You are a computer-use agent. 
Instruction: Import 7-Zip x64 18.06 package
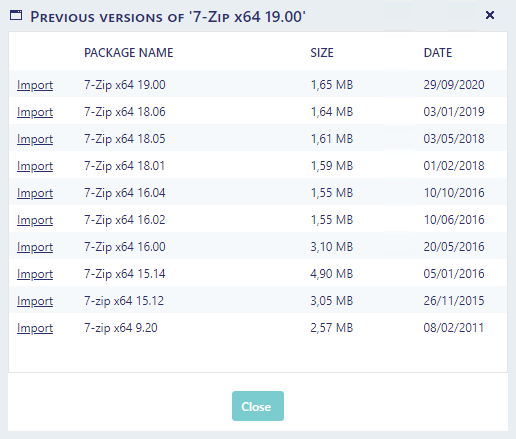click(x=35, y=112)
